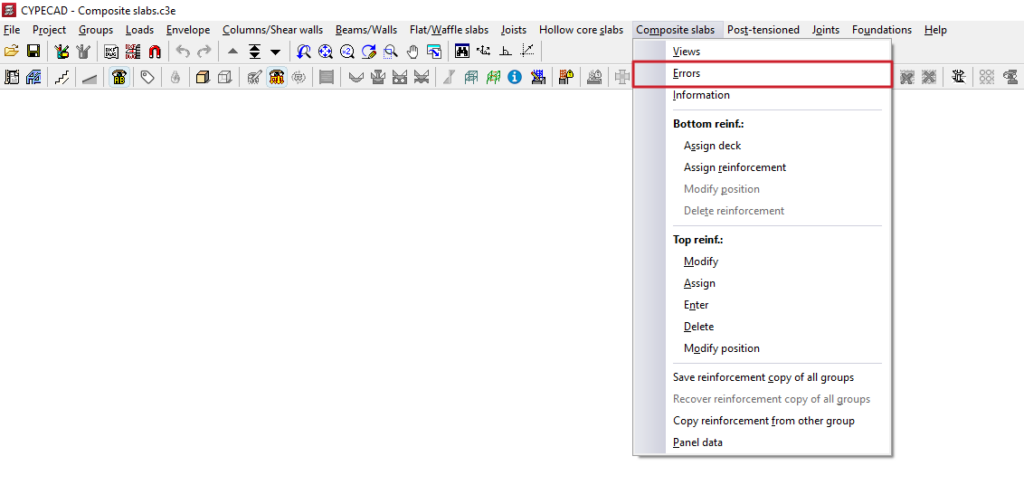This screenshot has width=1024, height=485.
Task: Save the project with the floppy disk icon
Action: click(33, 51)
